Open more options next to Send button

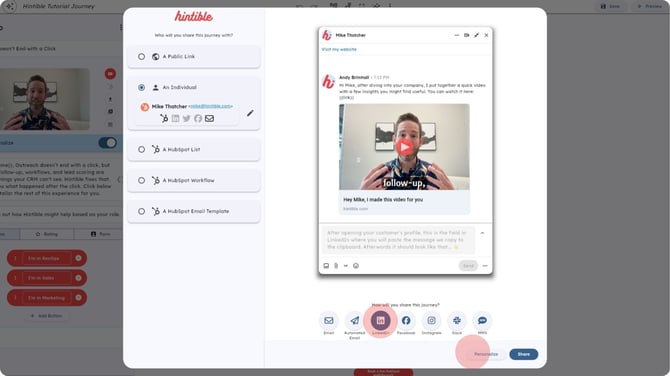pyautogui.click(x=485, y=266)
